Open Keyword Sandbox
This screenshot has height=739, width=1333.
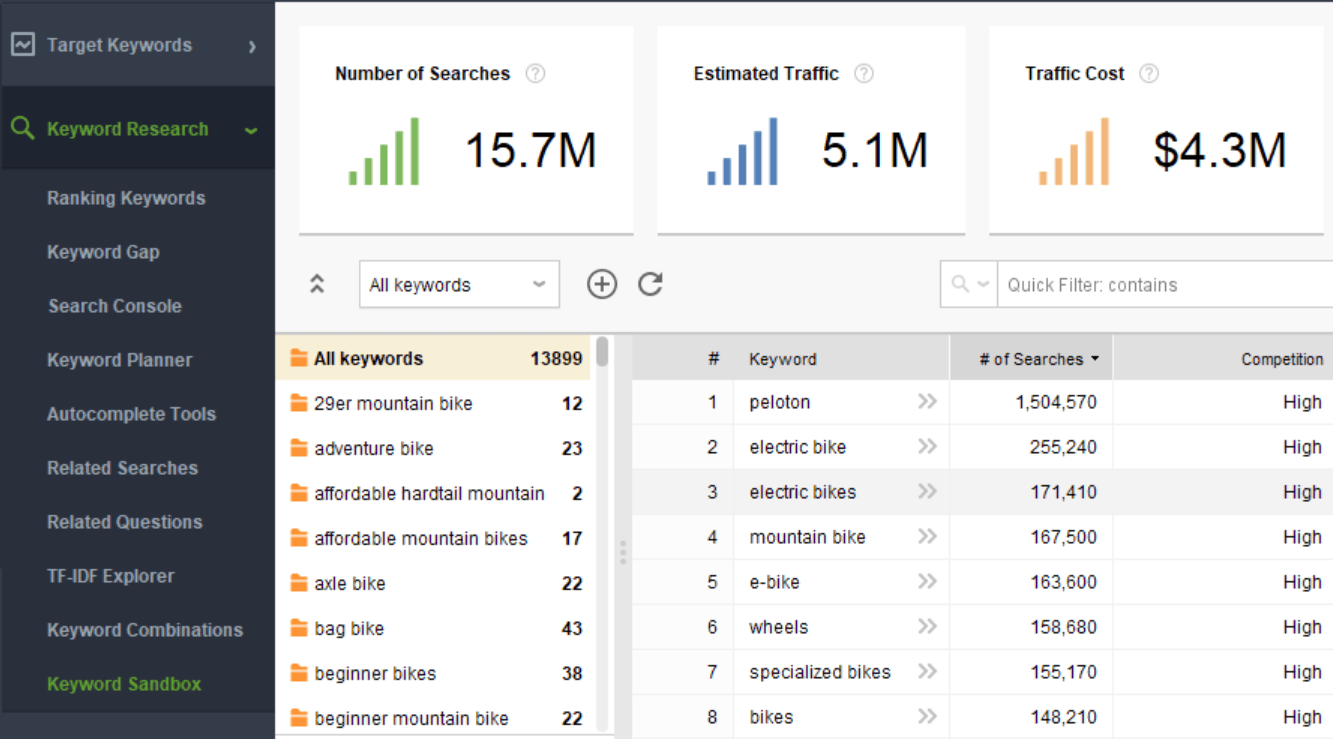tap(124, 684)
